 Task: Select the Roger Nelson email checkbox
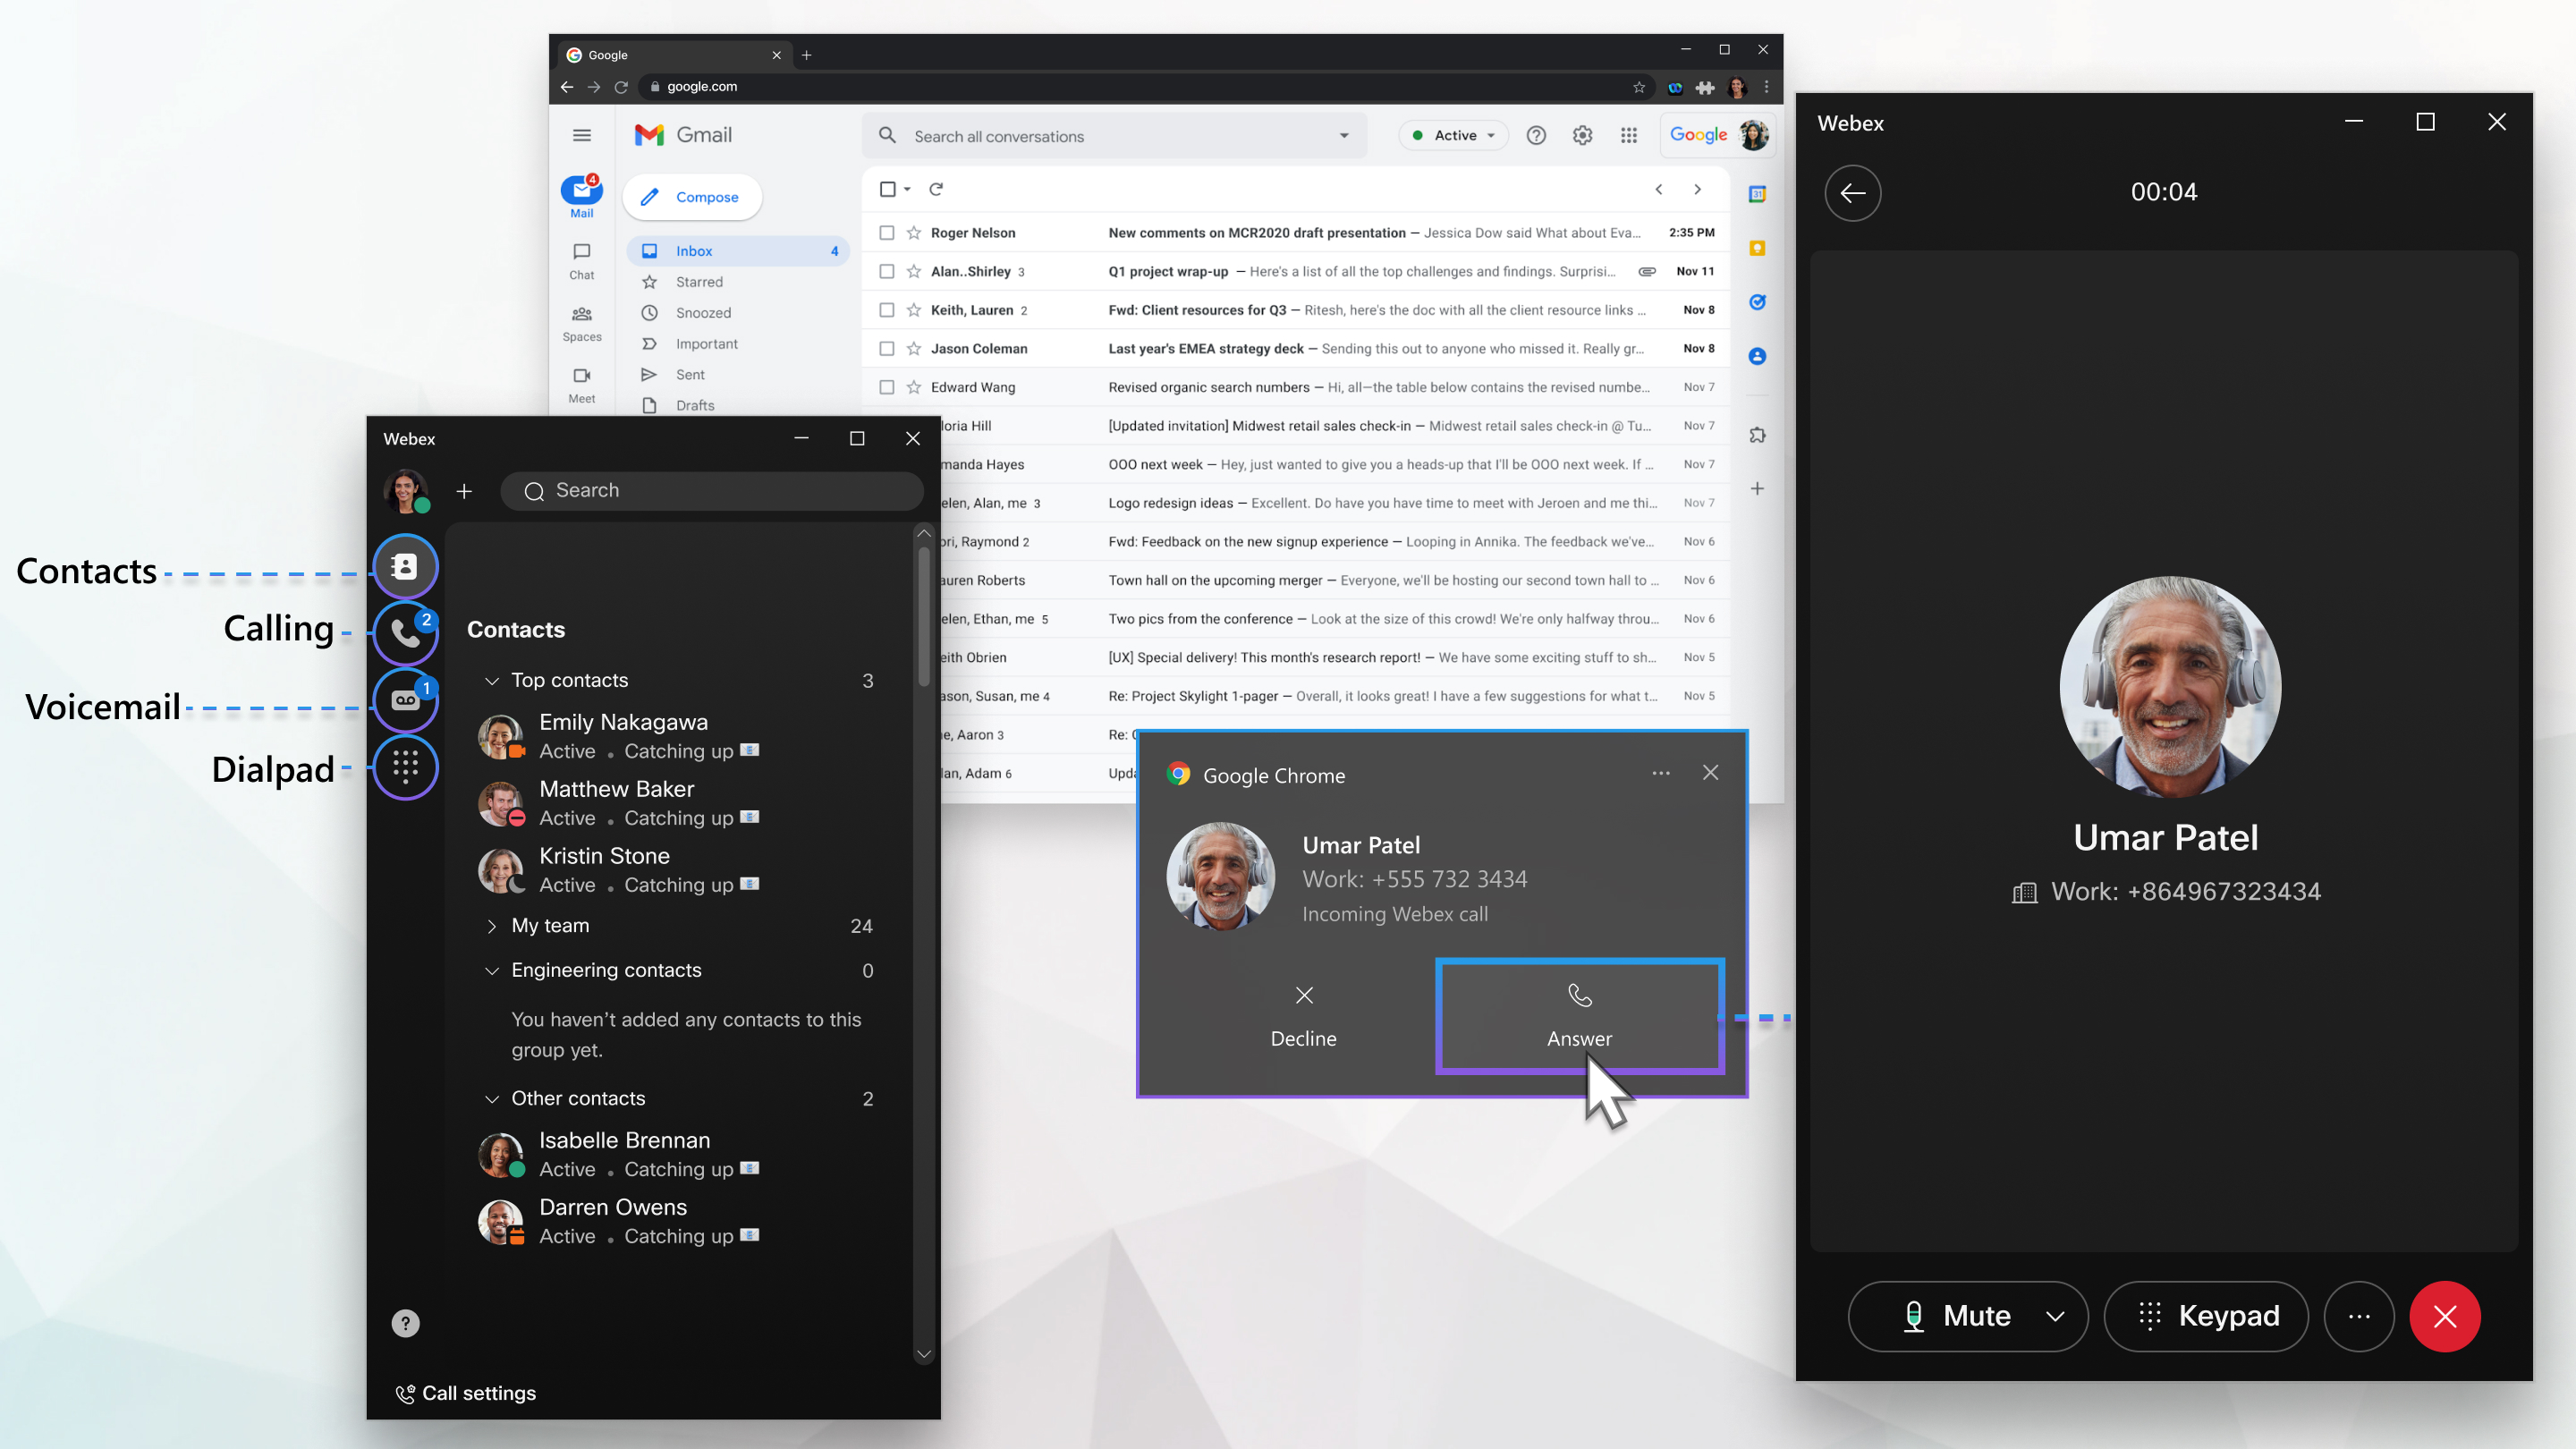click(x=886, y=233)
